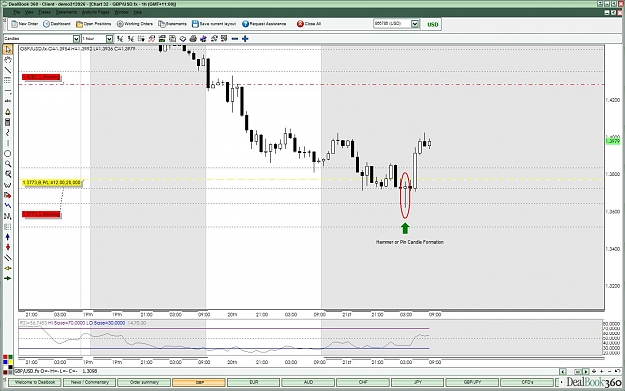The image size is (625, 391).
Task: Switch to the CHF tab
Action: pyautogui.click(x=363, y=382)
